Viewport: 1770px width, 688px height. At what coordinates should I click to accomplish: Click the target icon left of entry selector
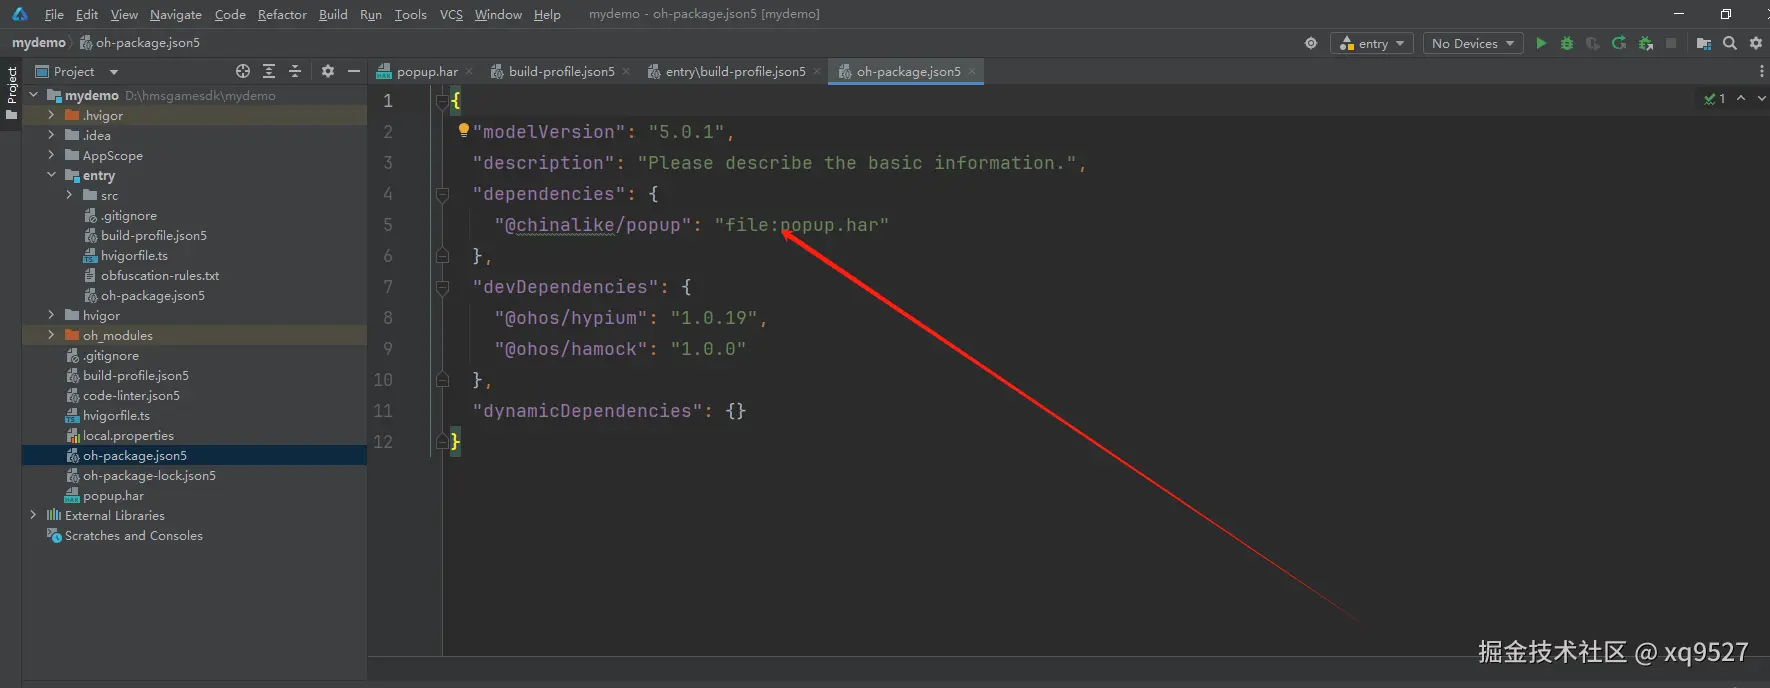(x=1311, y=43)
